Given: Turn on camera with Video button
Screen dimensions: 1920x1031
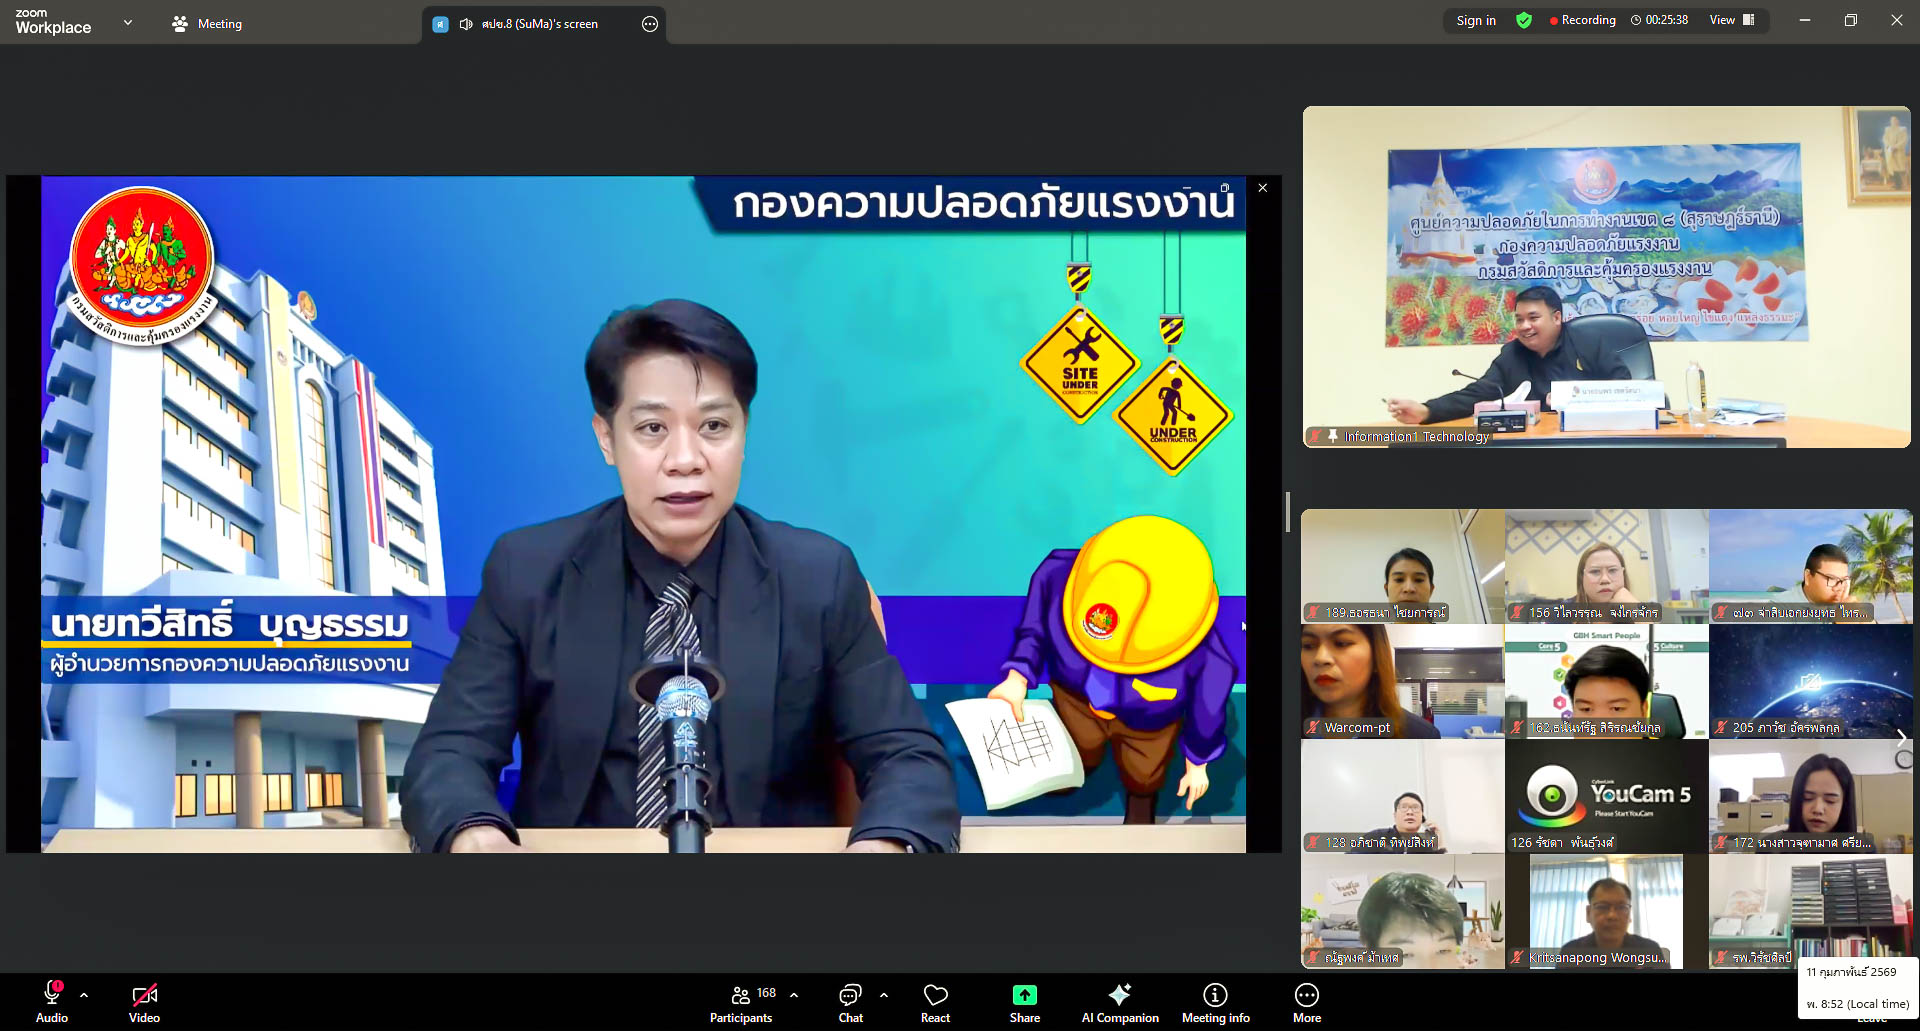Looking at the screenshot, I should point(144,1002).
